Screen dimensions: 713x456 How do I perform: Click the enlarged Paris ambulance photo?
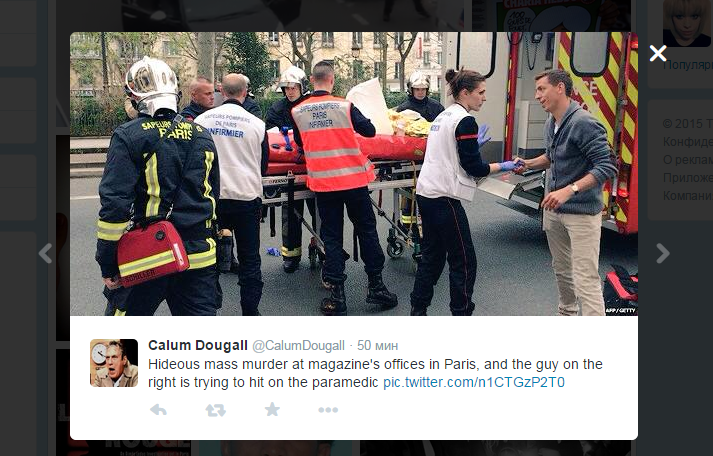(x=354, y=174)
